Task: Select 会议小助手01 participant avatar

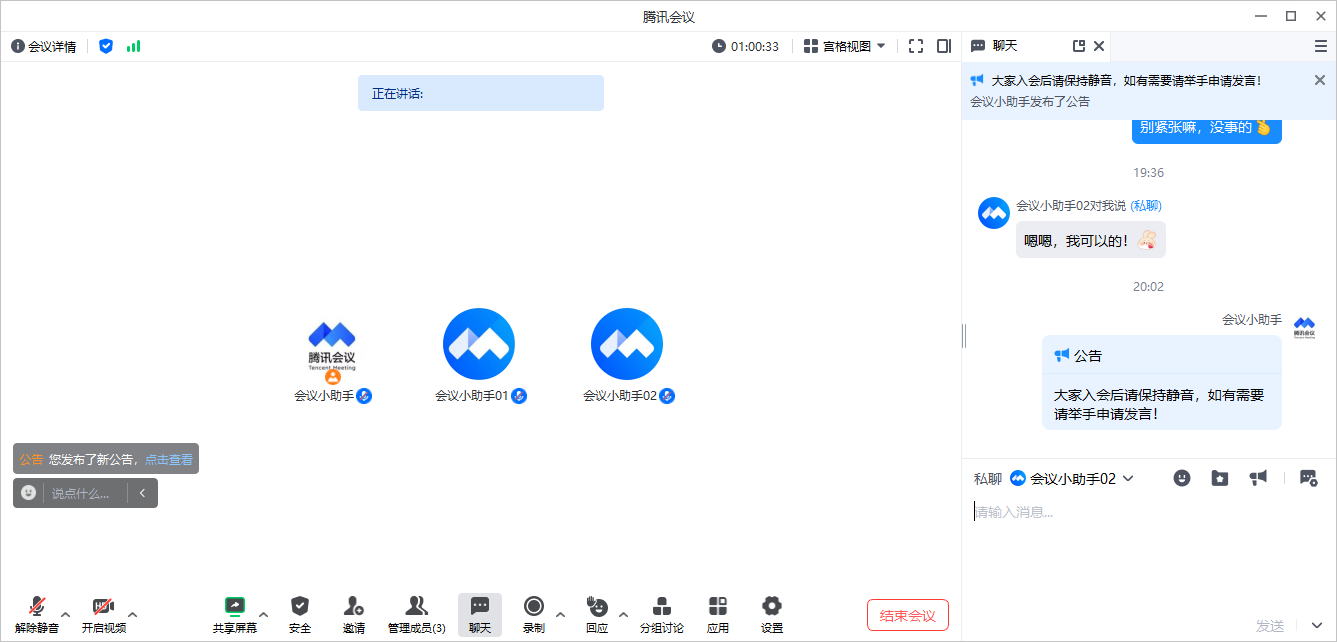Action: 479,344
